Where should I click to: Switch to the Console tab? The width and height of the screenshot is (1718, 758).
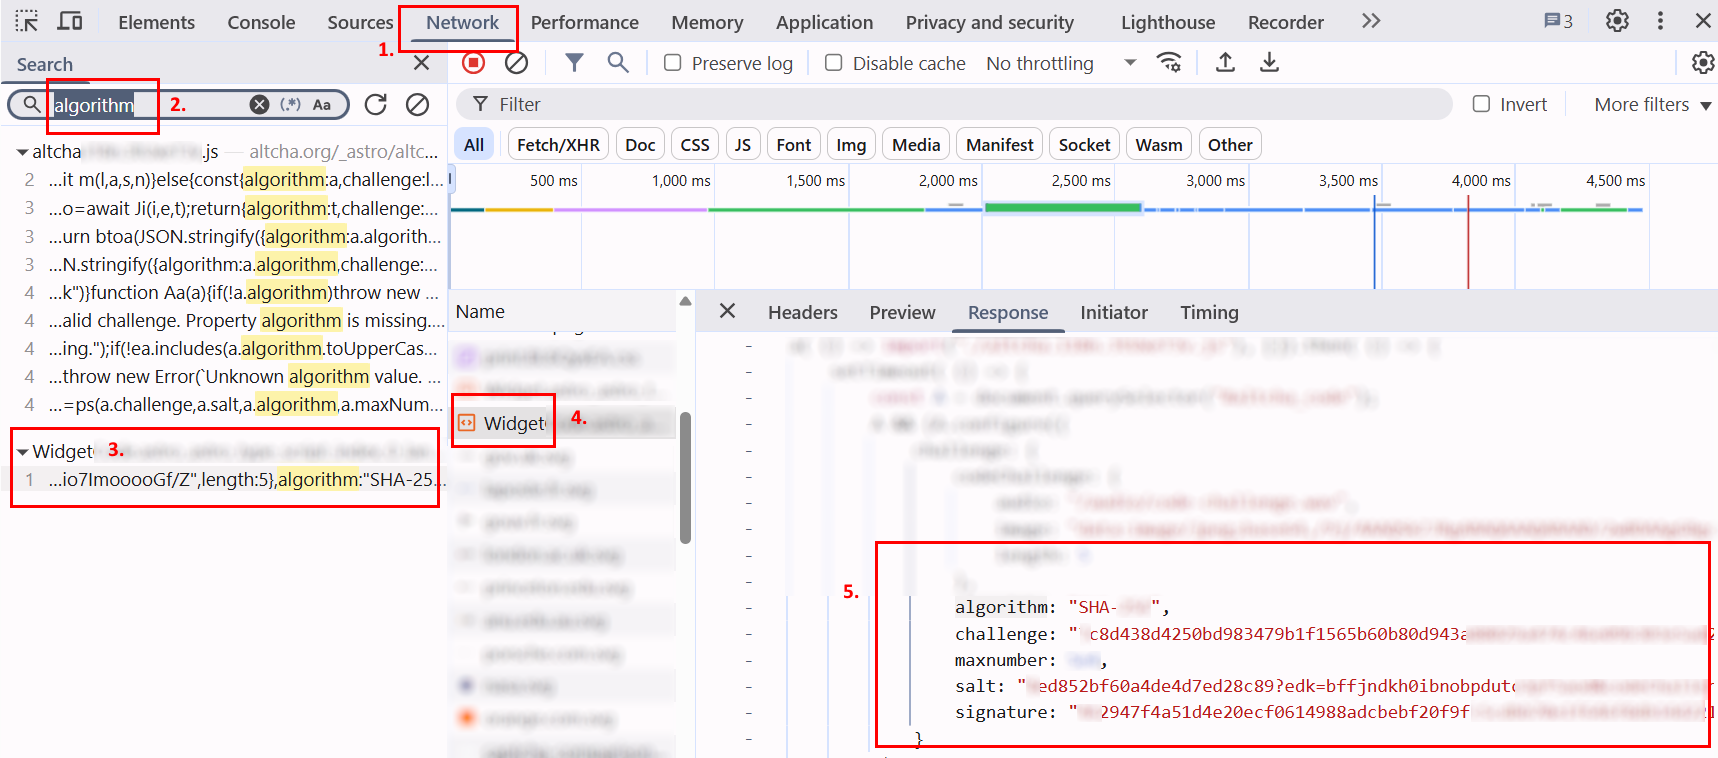[261, 22]
